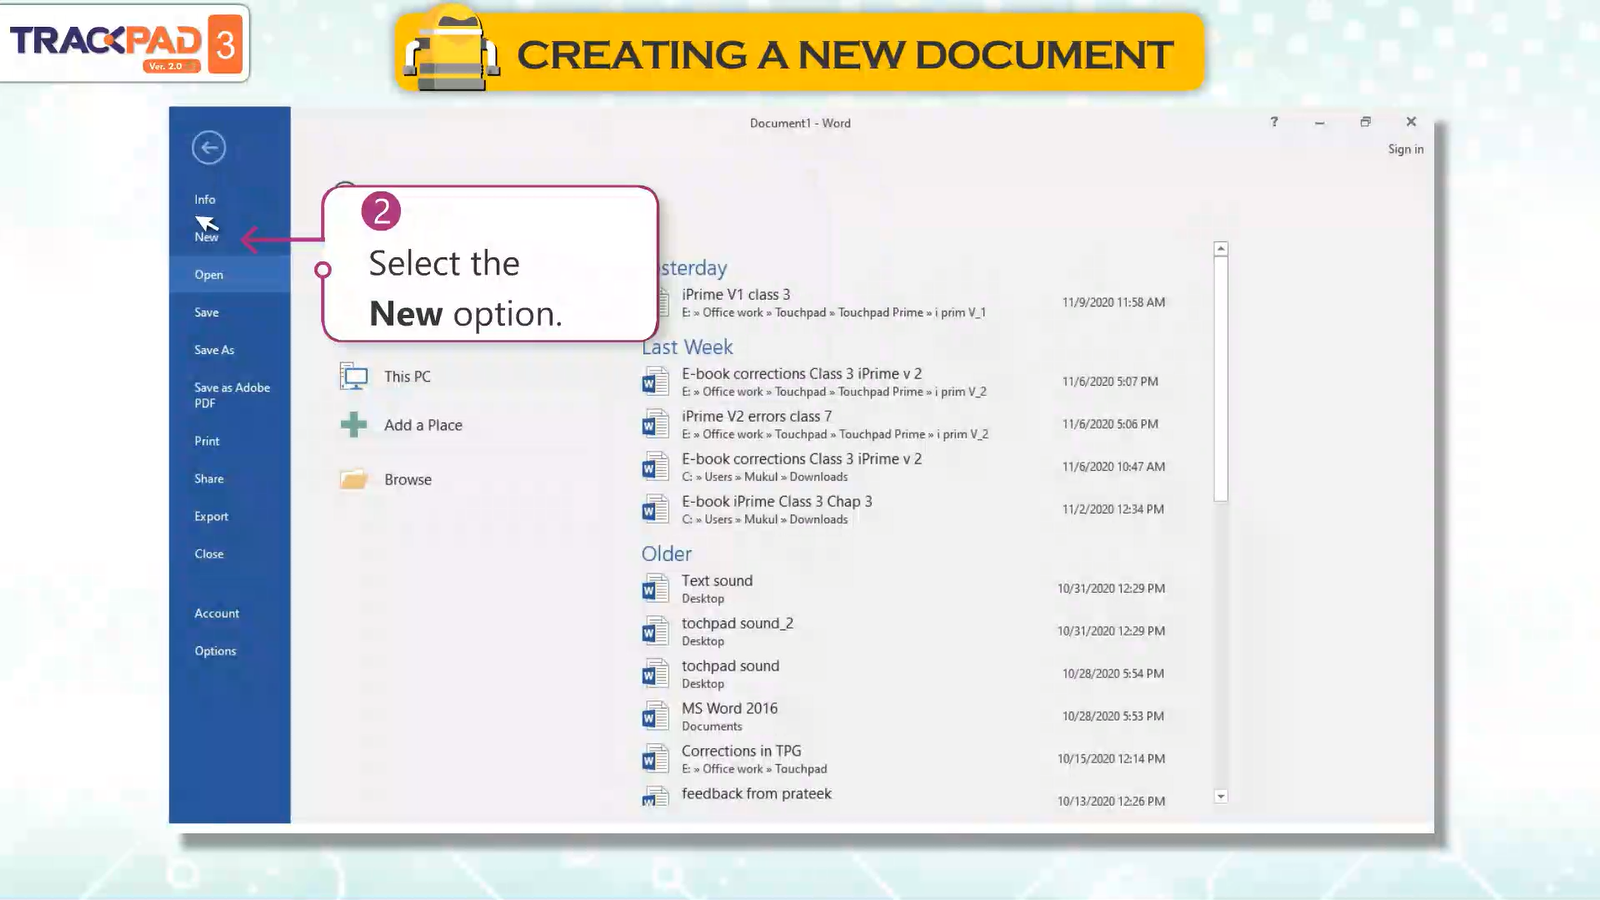Click the recent documents scrollbar thumb
This screenshot has width=1600, height=900.
click(x=1221, y=379)
